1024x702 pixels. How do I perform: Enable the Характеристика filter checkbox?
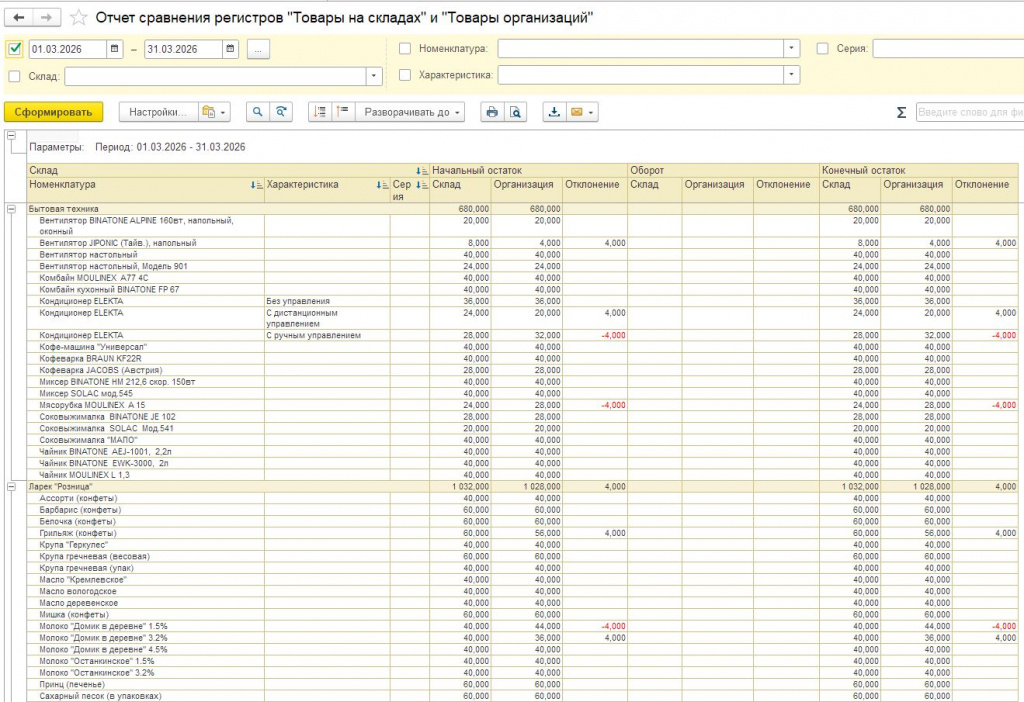pyautogui.click(x=405, y=75)
